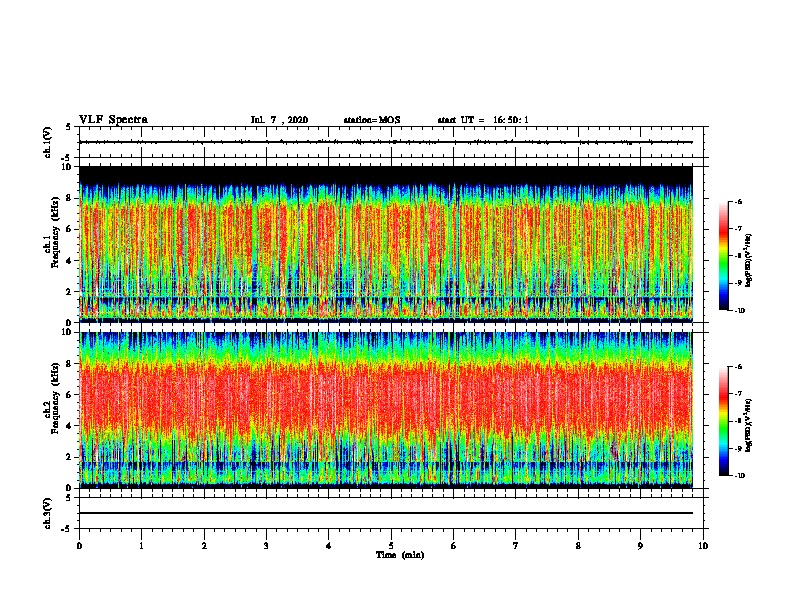
Task: Click the time axis tick label "6"
Action: [x=454, y=546]
